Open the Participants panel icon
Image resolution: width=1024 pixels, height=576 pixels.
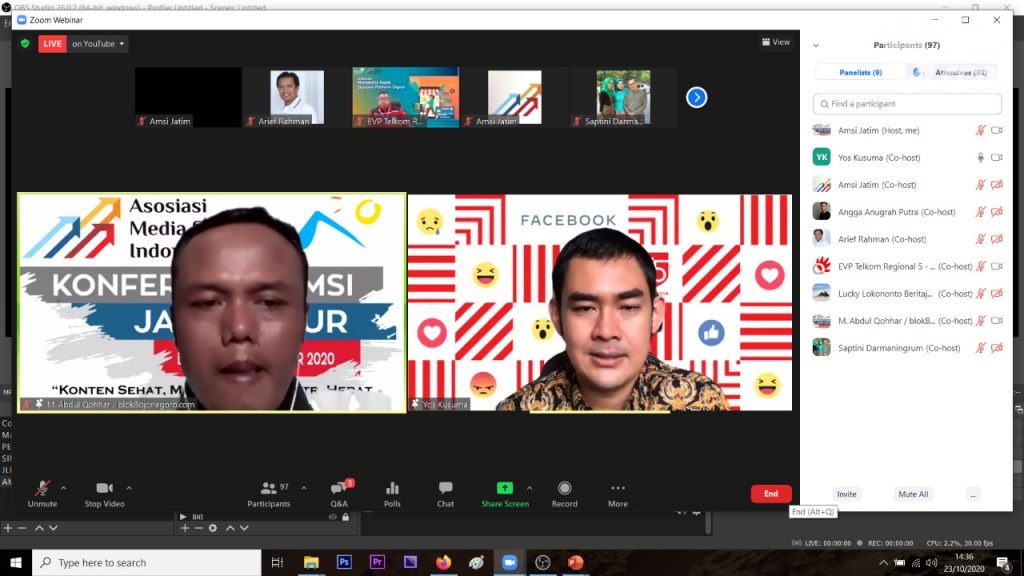tap(268, 488)
